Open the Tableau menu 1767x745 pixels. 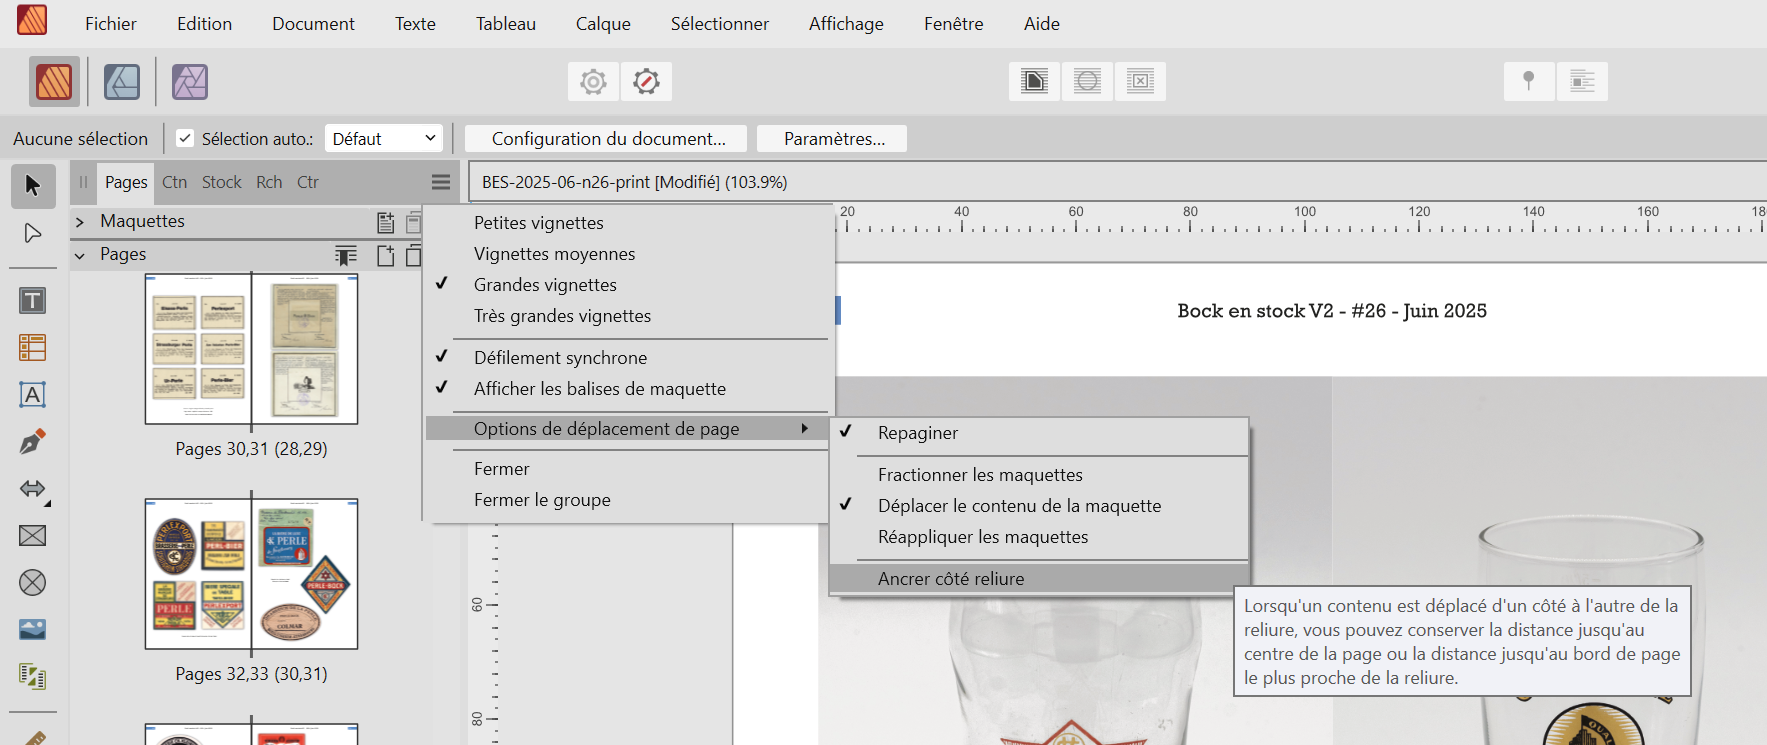(x=506, y=23)
